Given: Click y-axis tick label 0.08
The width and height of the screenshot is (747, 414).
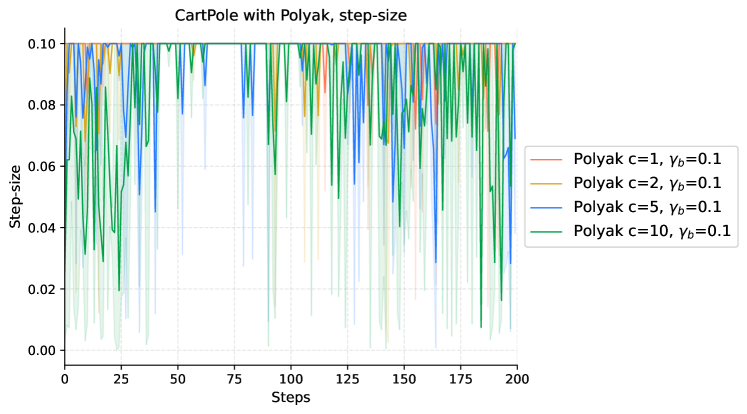Looking at the screenshot, I should 42,105.
